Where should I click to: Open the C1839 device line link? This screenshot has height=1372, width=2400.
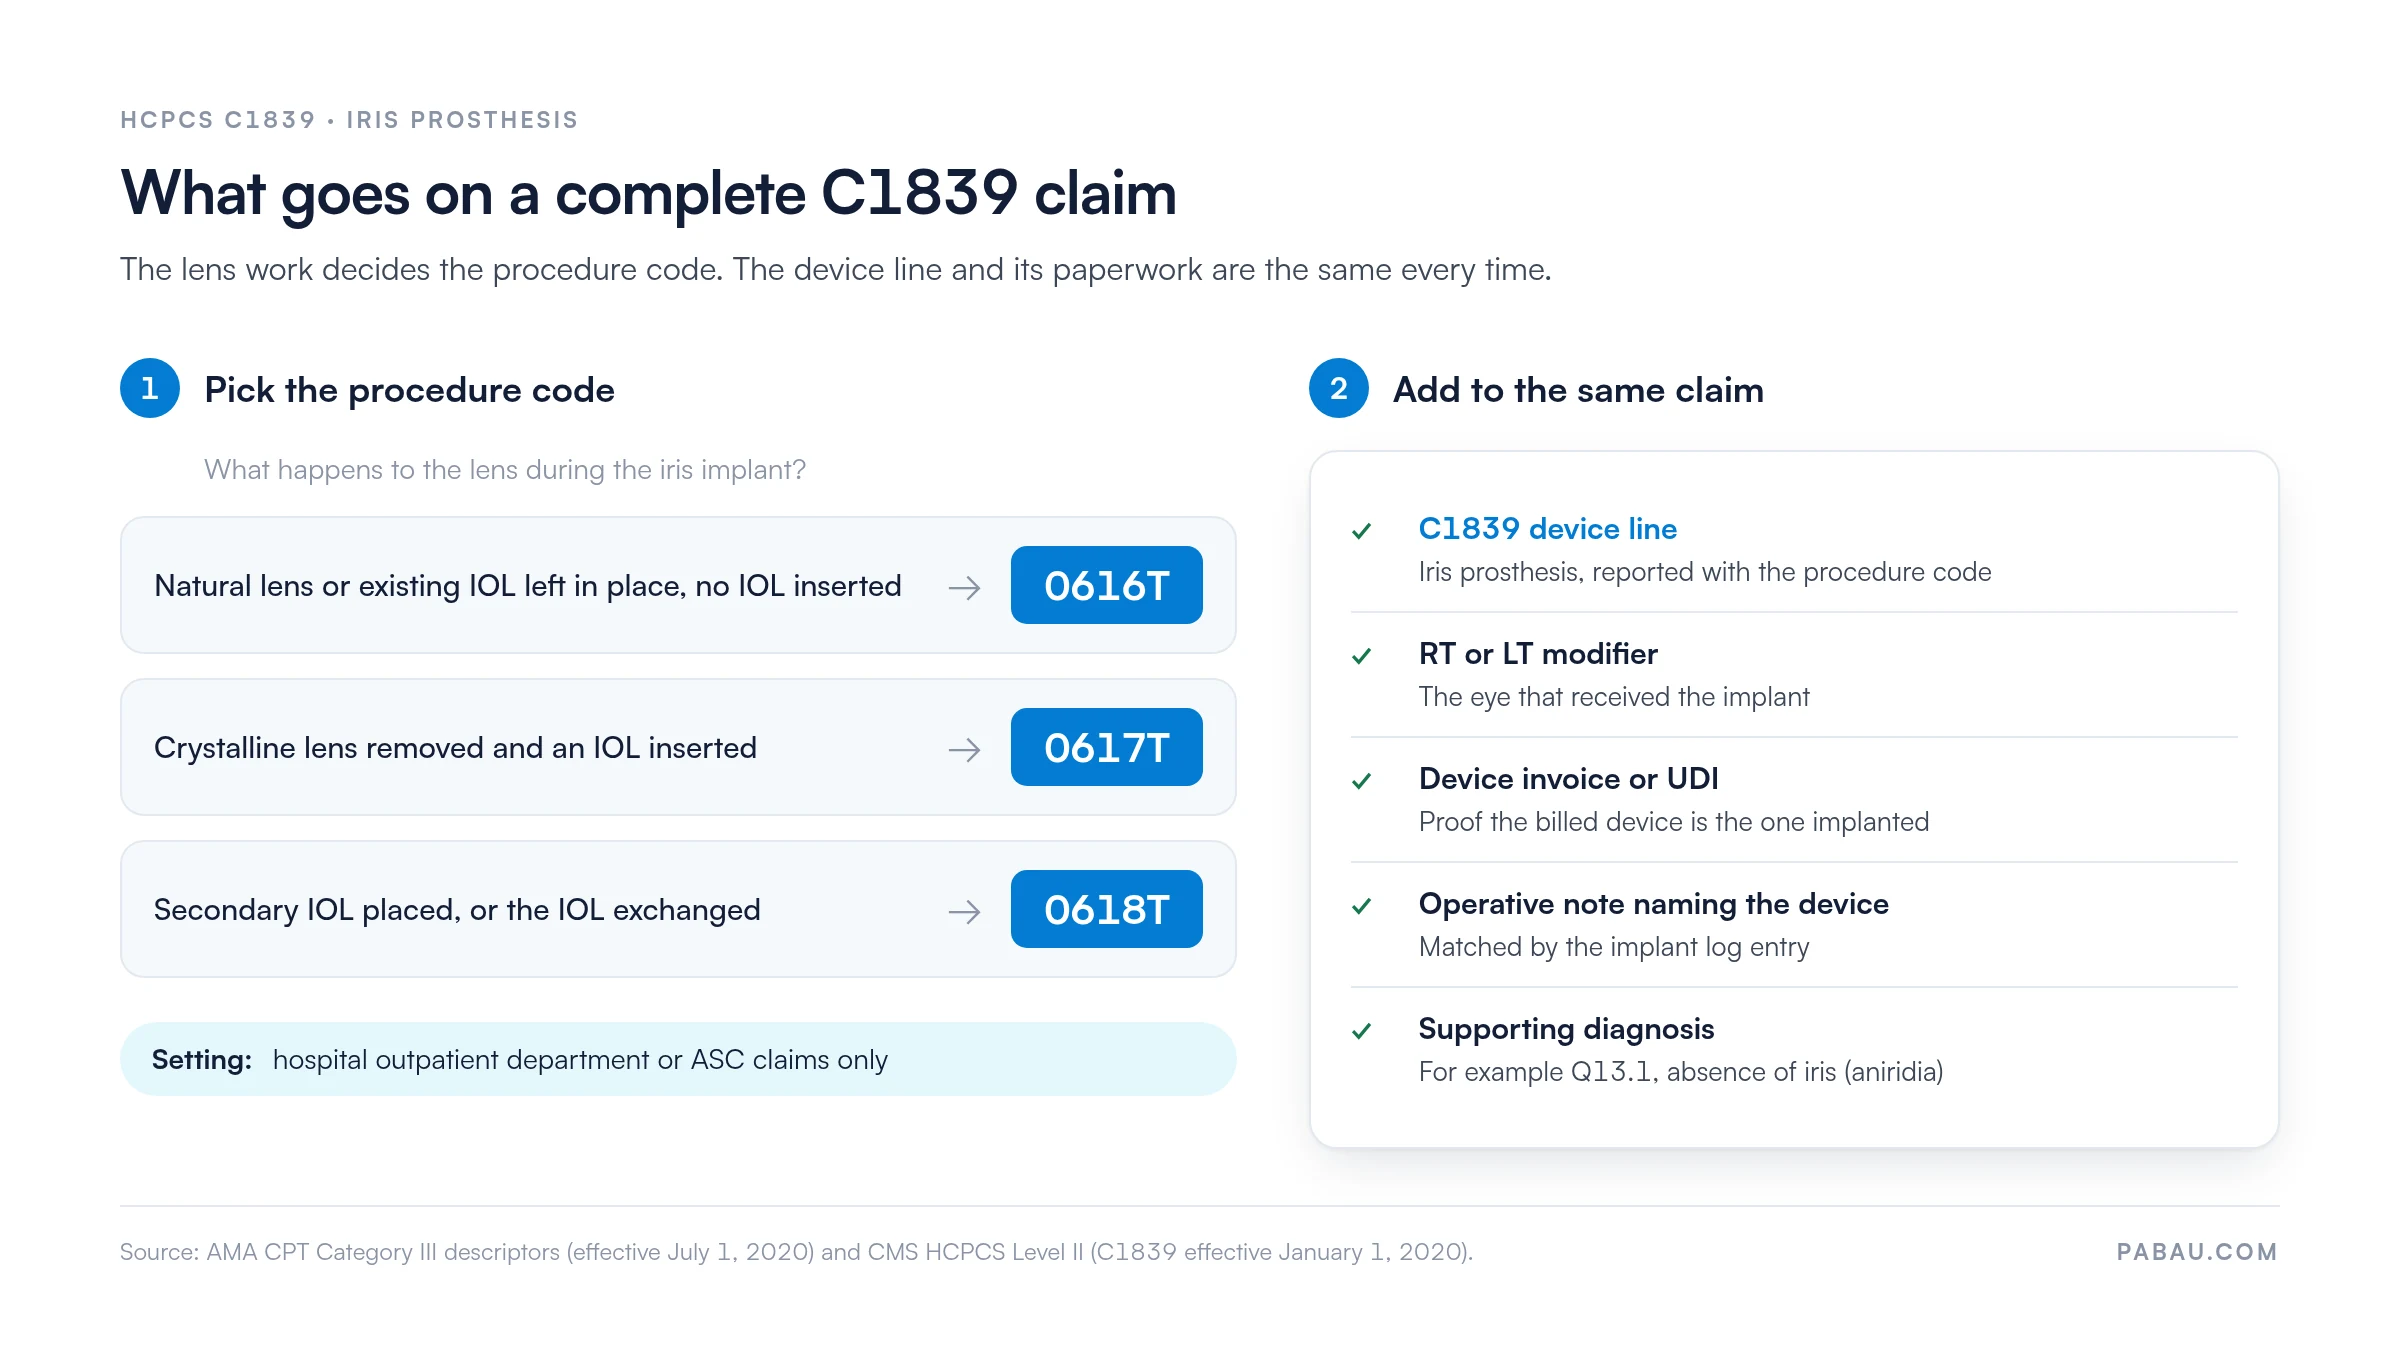click(1547, 528)
